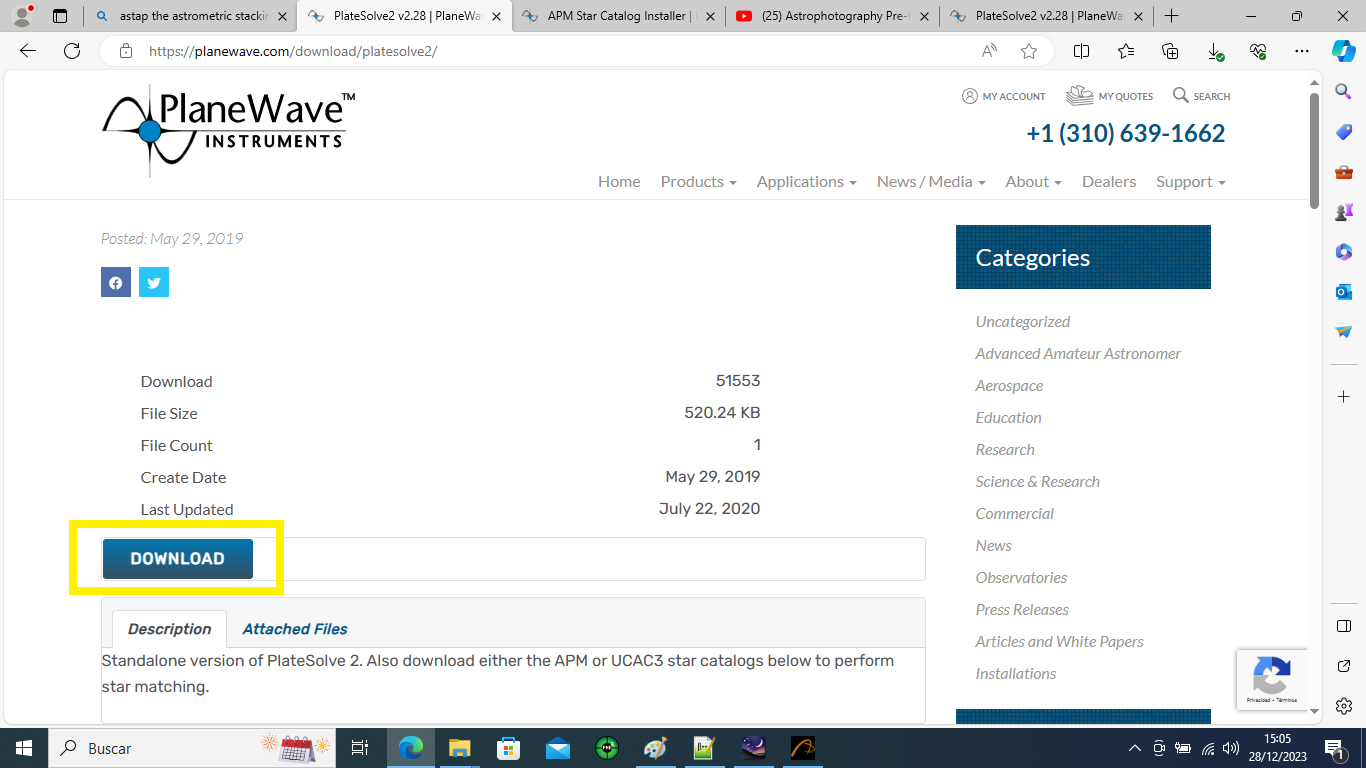1366x768 pixels.
Task: Open the Commercial category
Action: pyautogui.click(x=1015, y=513)
